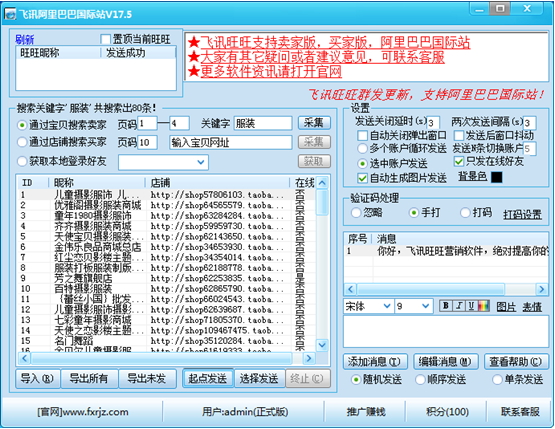Click the 输入宝贝网址 input field
555x429 pixels.
[231, 142]
